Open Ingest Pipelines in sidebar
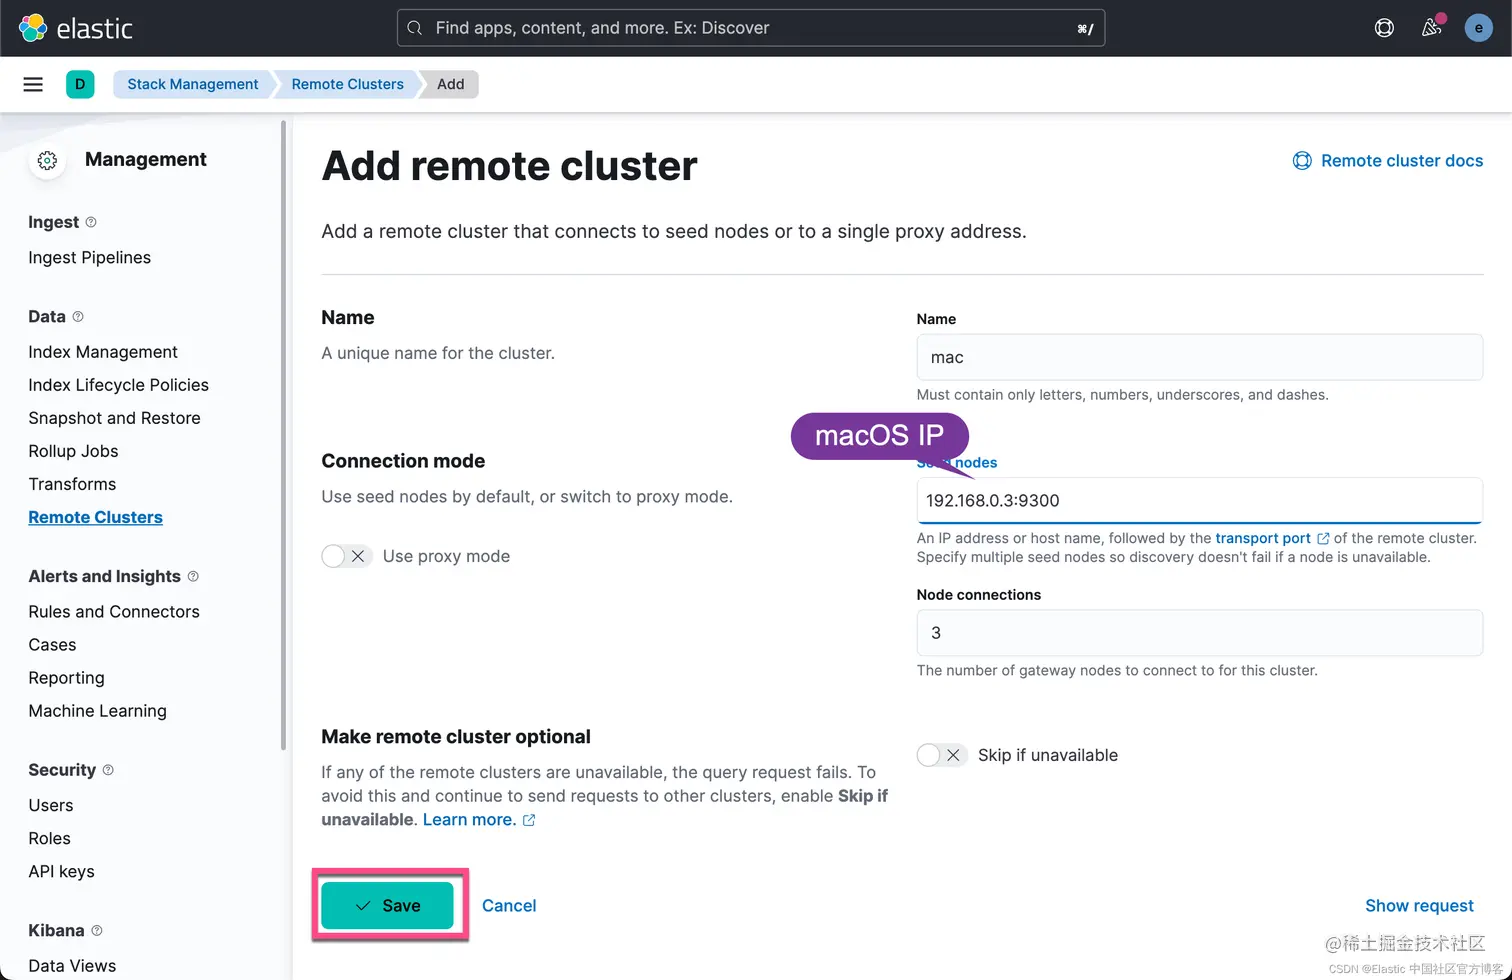This screenshot has width=1512, height=980. (x=90, y=257)
